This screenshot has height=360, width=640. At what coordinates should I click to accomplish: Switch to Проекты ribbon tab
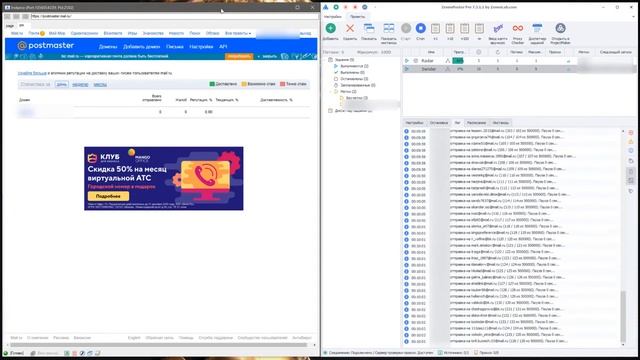tap(358, 17)
